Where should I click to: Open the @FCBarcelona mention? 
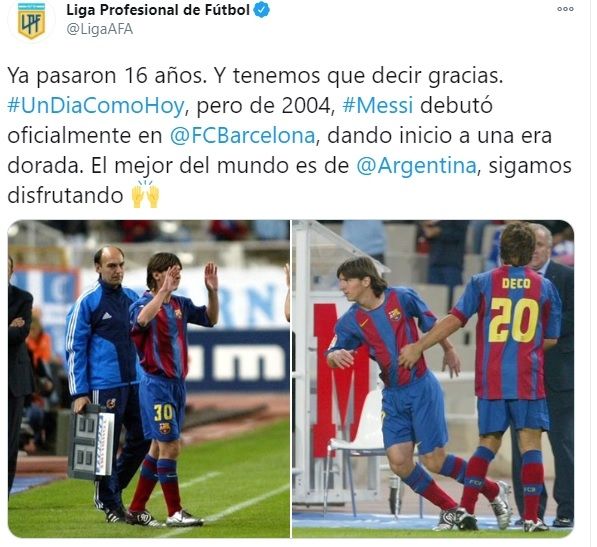click(243, 136)
